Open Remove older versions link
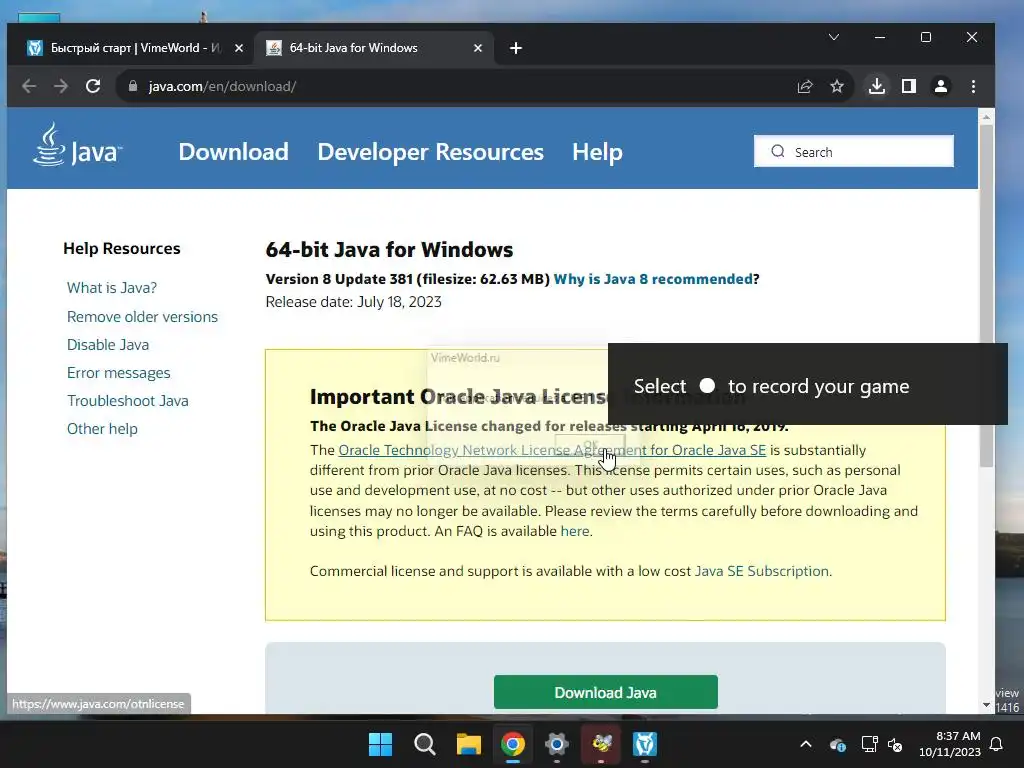 142,317
